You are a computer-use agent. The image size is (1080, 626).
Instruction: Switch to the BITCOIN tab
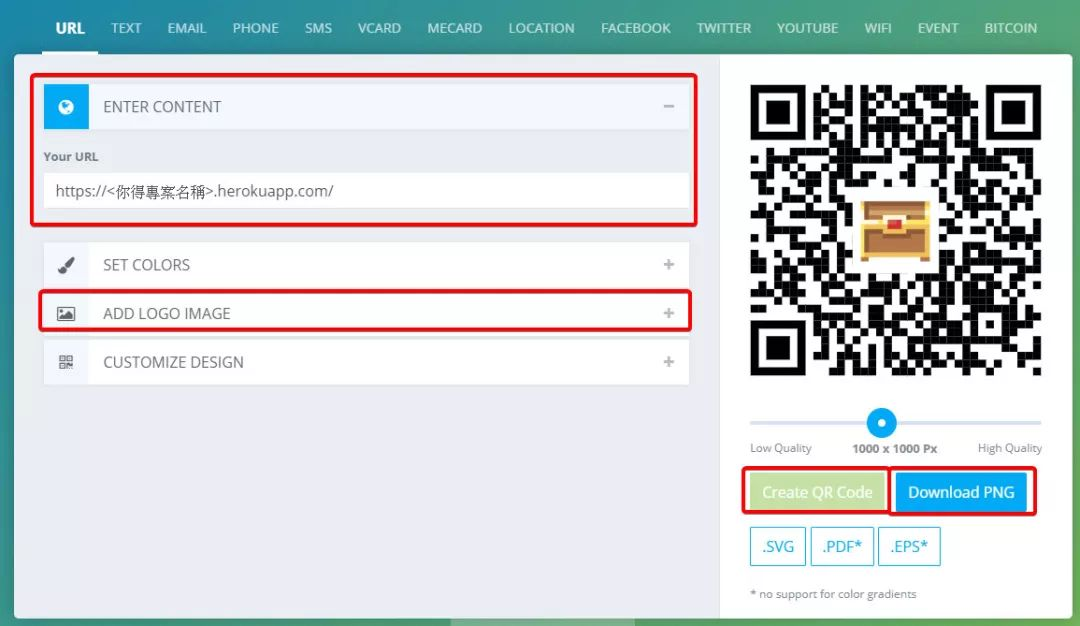click(1010, 28)
